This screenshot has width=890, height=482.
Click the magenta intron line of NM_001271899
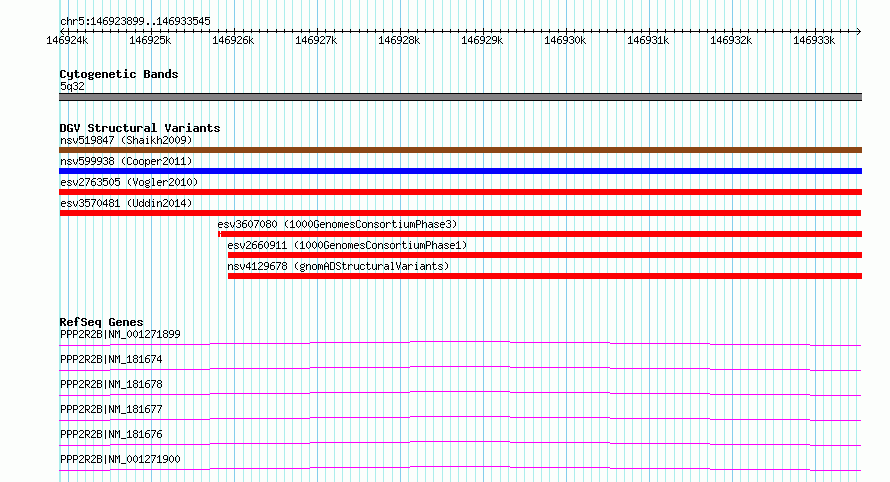tap(460, 342)
